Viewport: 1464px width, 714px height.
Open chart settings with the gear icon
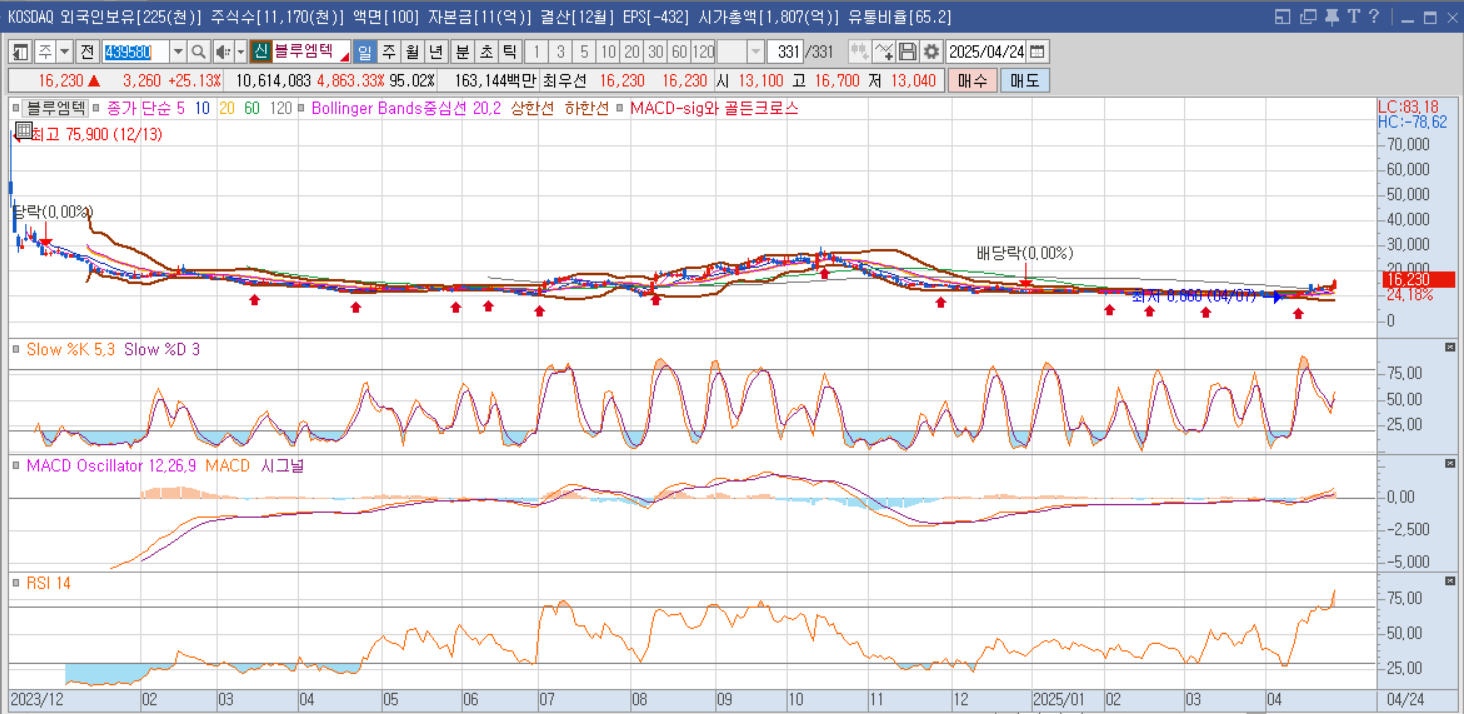coord(932,52)
